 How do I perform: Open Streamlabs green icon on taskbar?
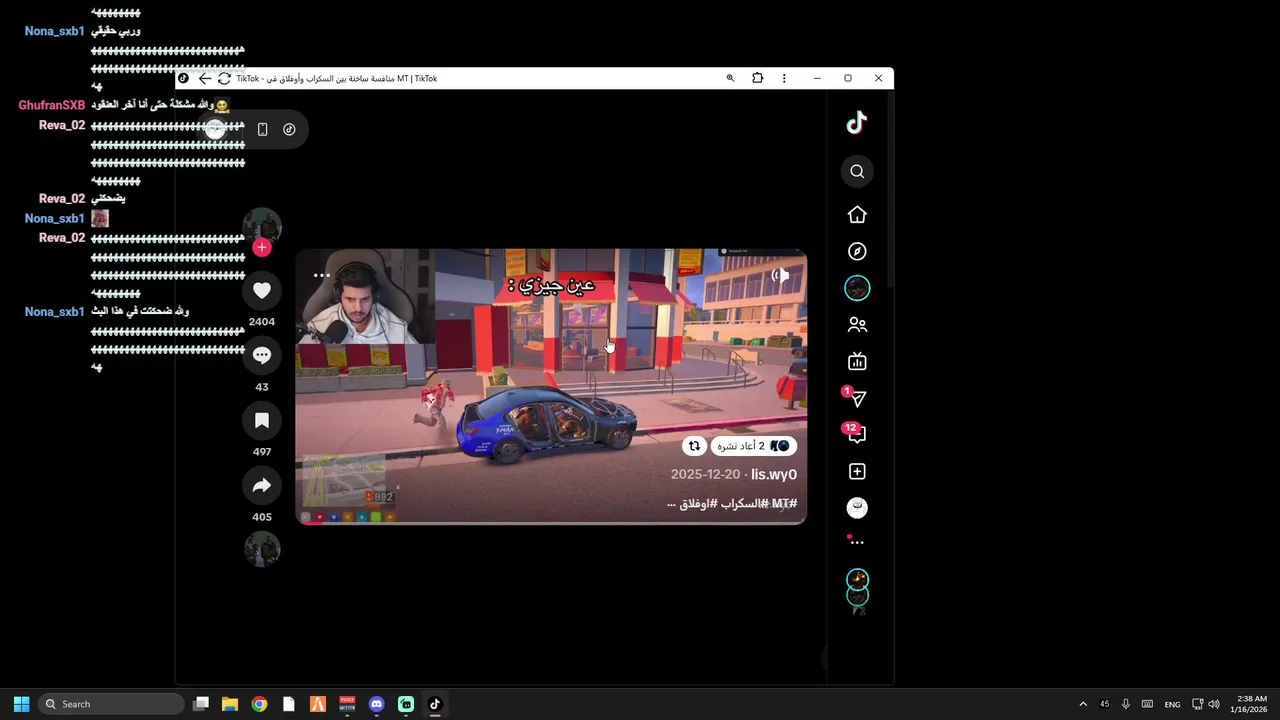[x=406, y=704]
